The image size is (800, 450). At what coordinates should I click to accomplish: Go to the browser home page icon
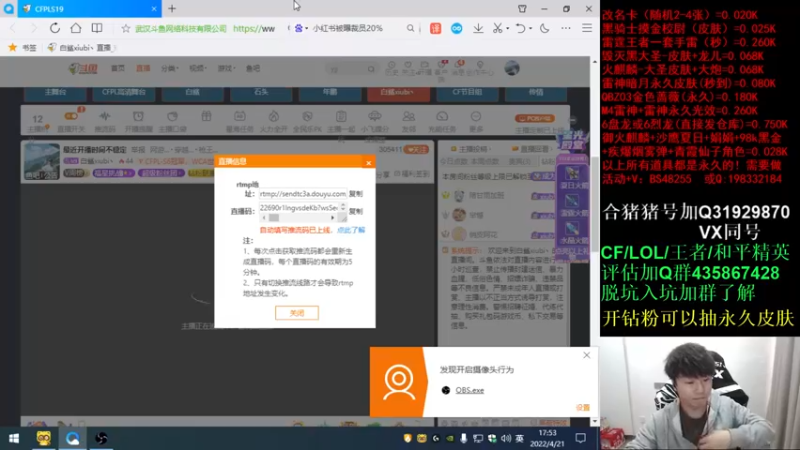coord(76,28)
